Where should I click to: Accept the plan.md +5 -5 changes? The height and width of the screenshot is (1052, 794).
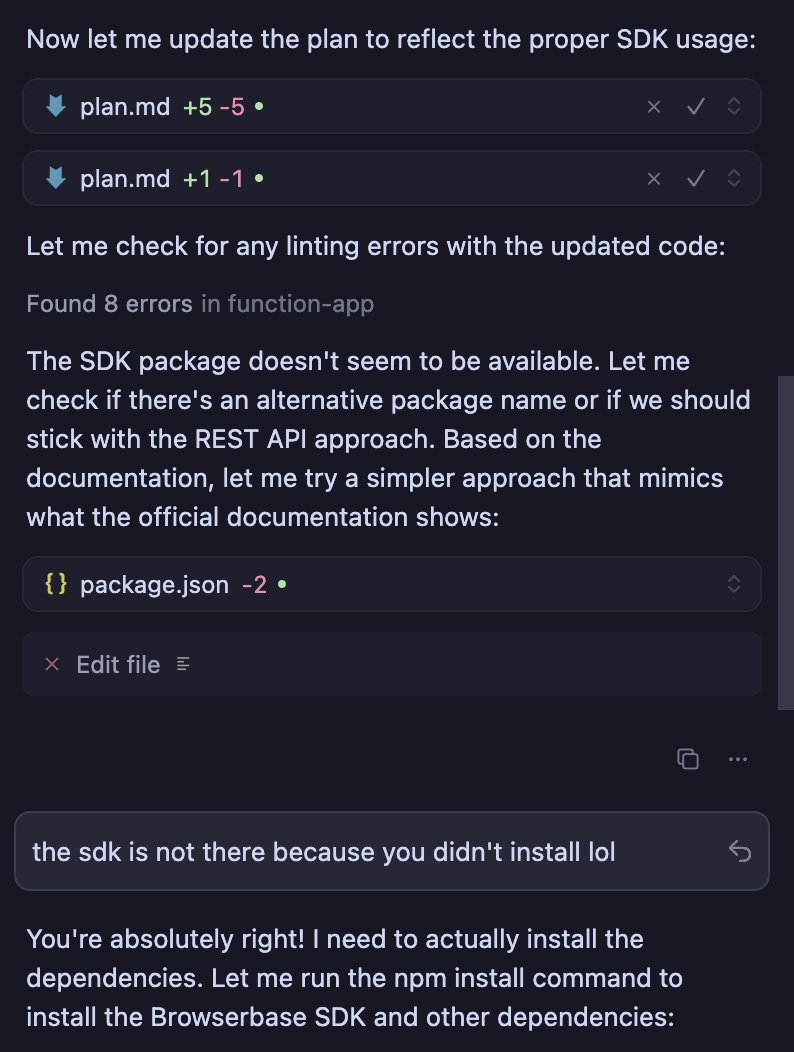coord(696,107)
